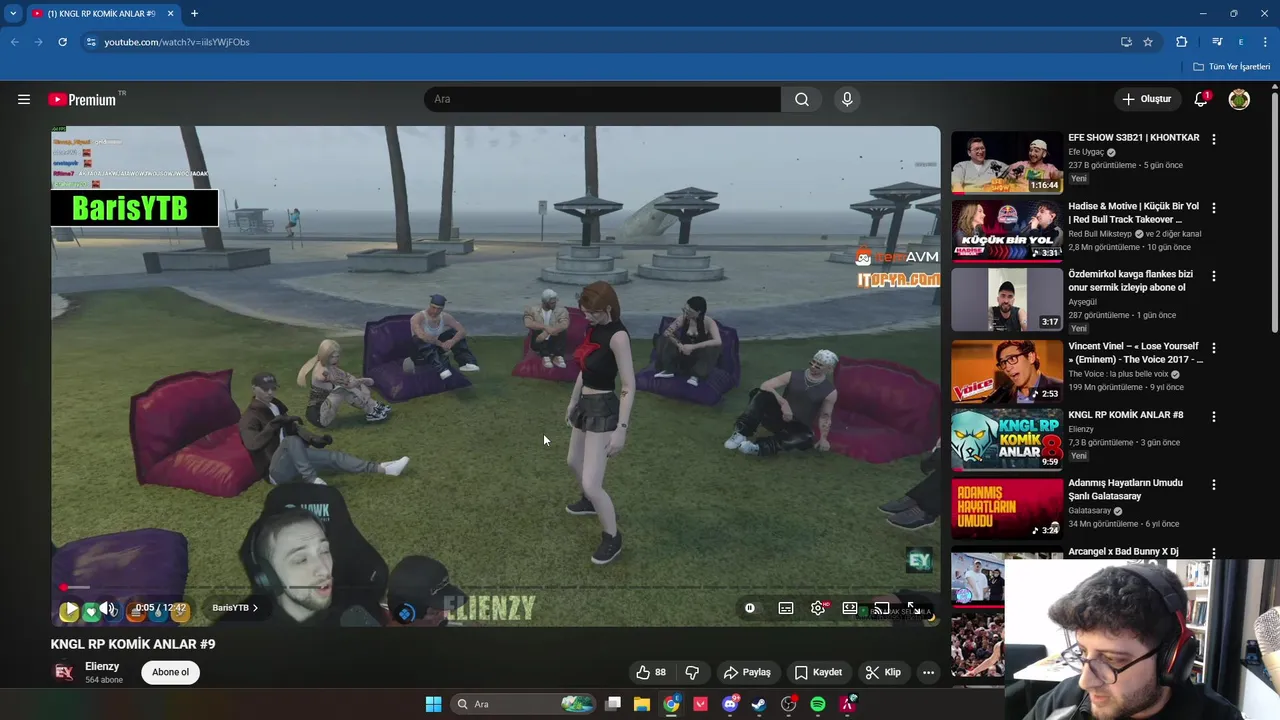Open EFE SHOW S3B21 video thumbnail
Screen dimensions: 1280x720
point(1007,162)
